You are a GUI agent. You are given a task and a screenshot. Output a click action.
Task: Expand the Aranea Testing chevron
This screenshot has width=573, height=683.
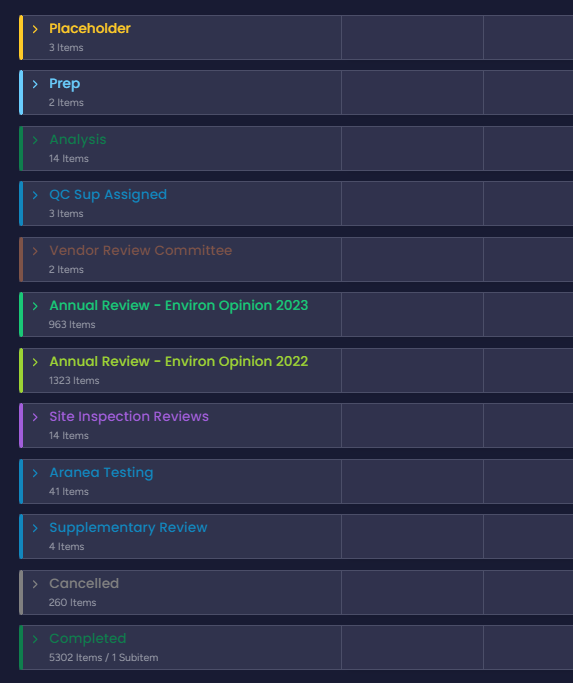coord(35,473)
